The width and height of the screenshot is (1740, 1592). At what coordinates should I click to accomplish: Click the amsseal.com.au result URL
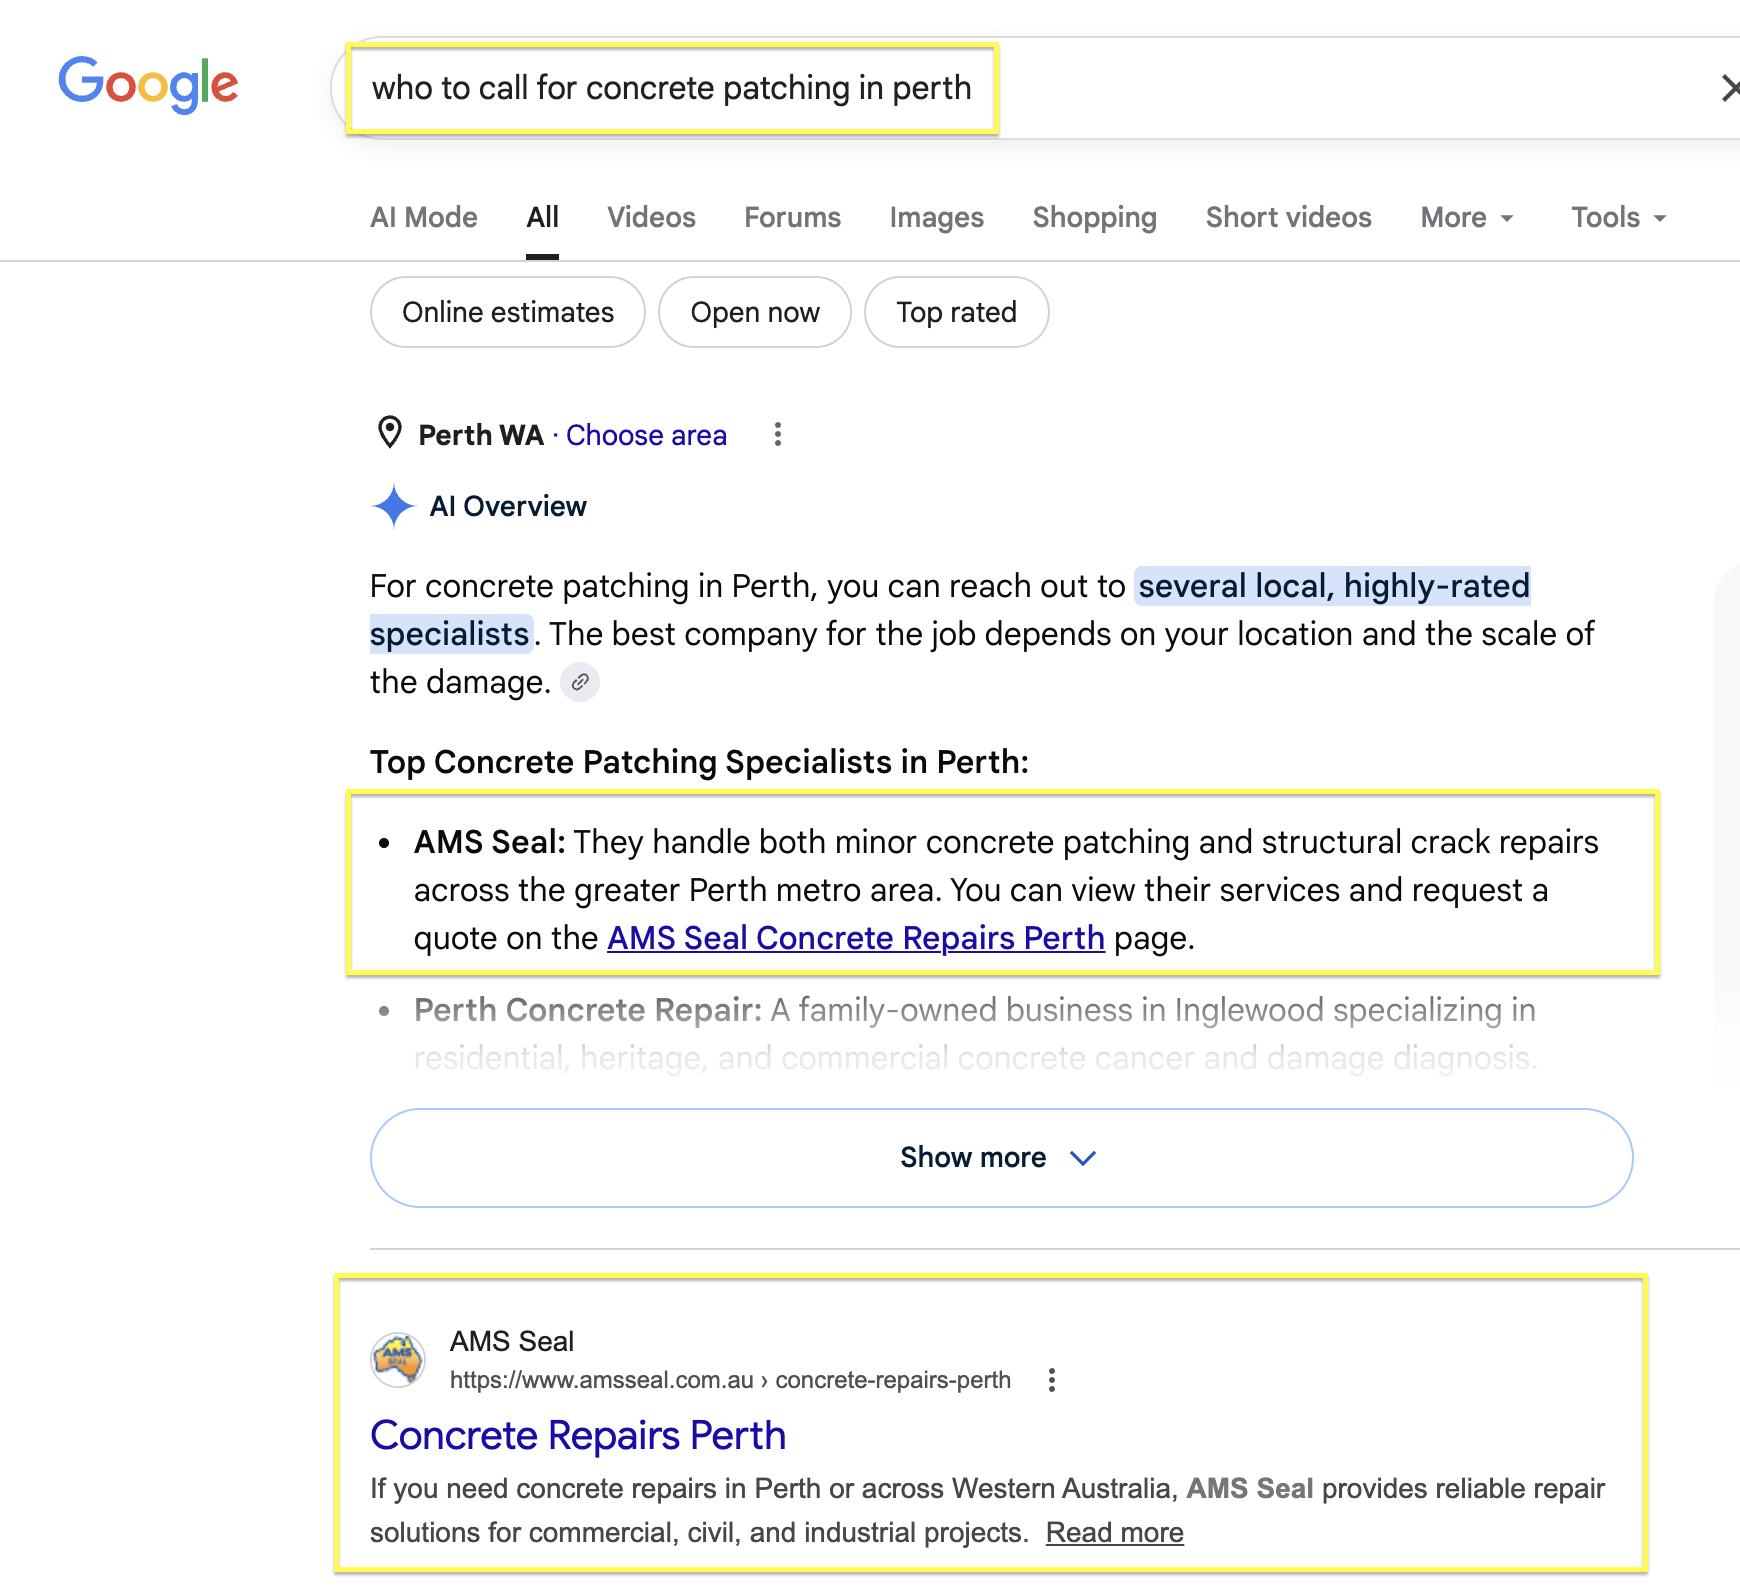pos(730,1380)
